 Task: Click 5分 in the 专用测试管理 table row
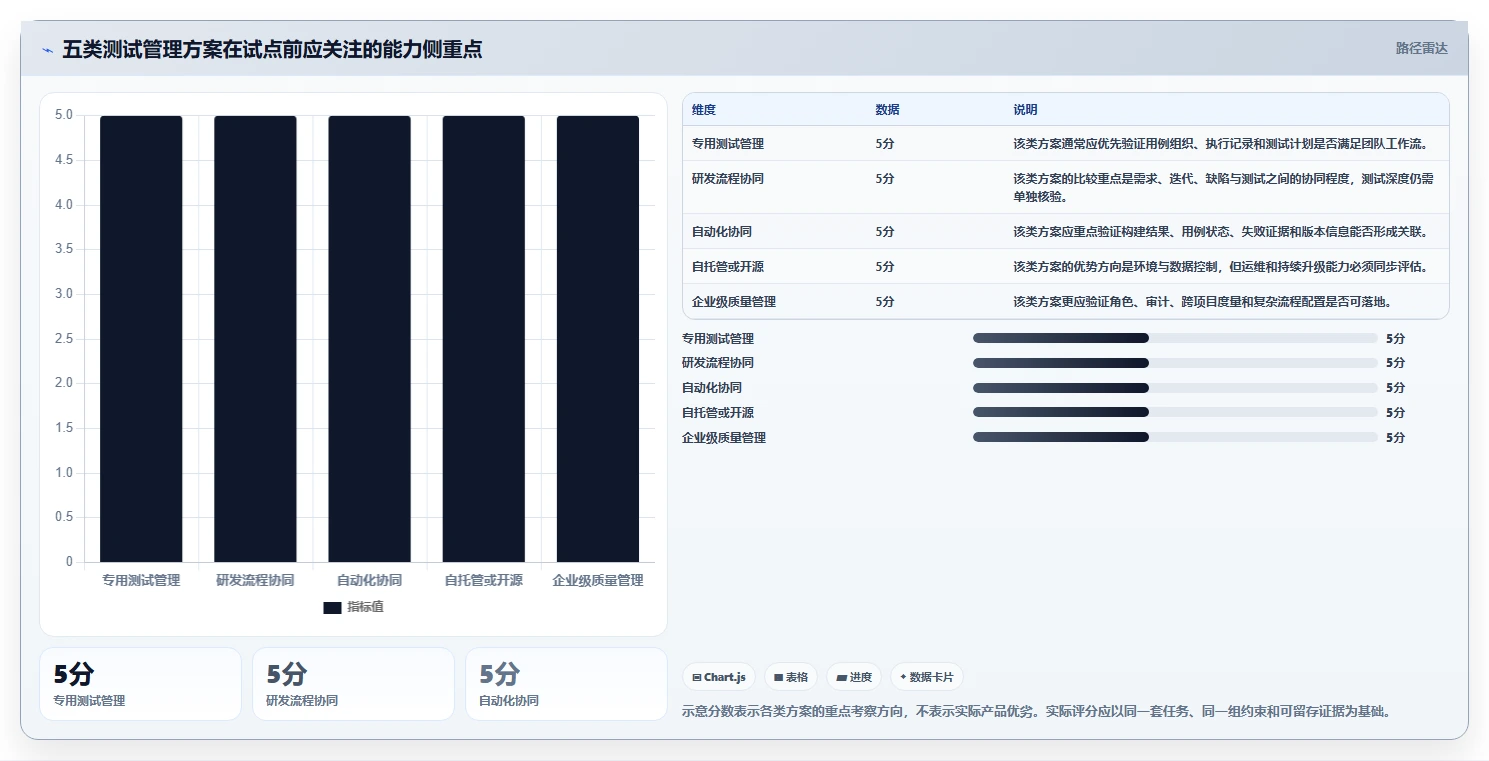(885, 144)
